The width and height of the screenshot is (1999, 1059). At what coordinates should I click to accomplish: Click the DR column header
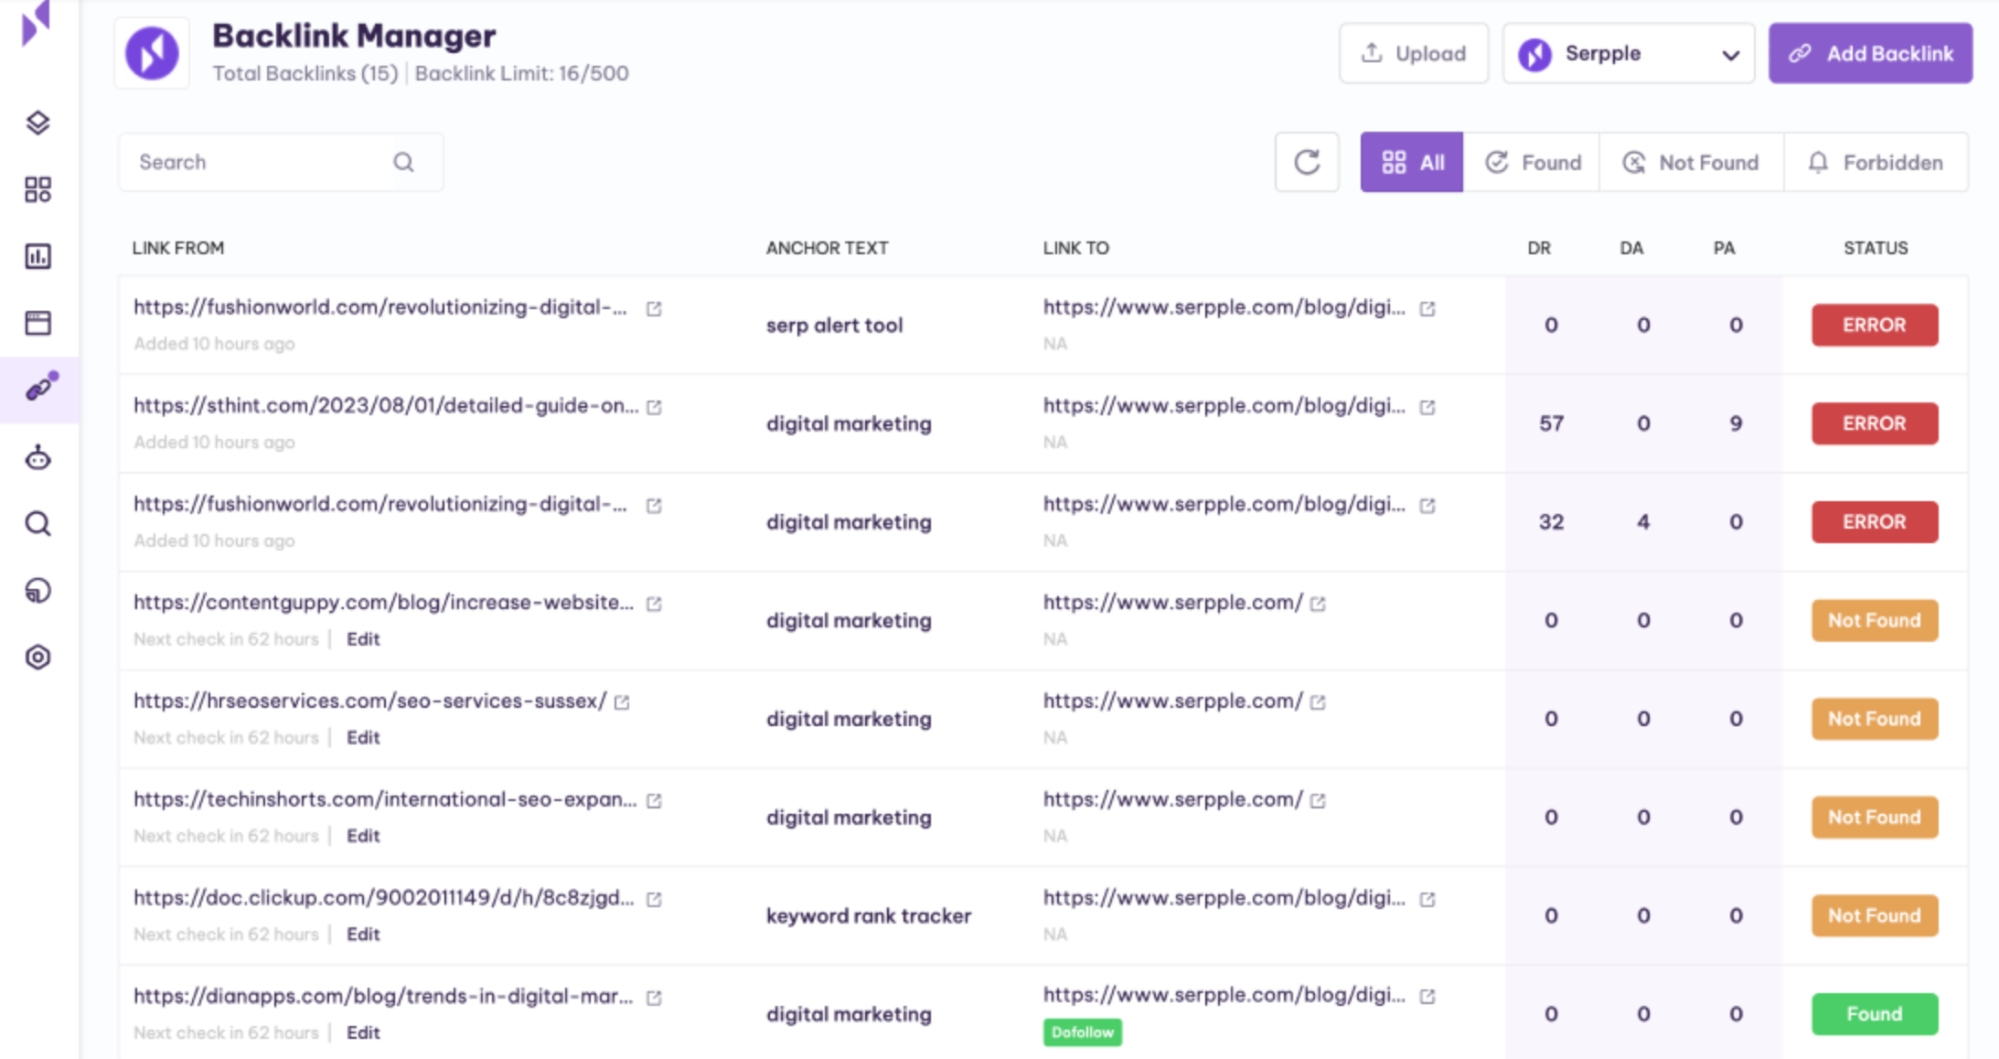(x=1539, y=248)
